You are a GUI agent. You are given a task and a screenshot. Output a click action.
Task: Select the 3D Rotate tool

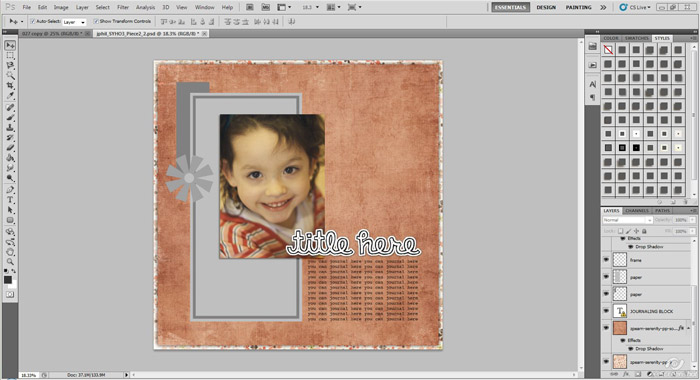coord(10,232)
